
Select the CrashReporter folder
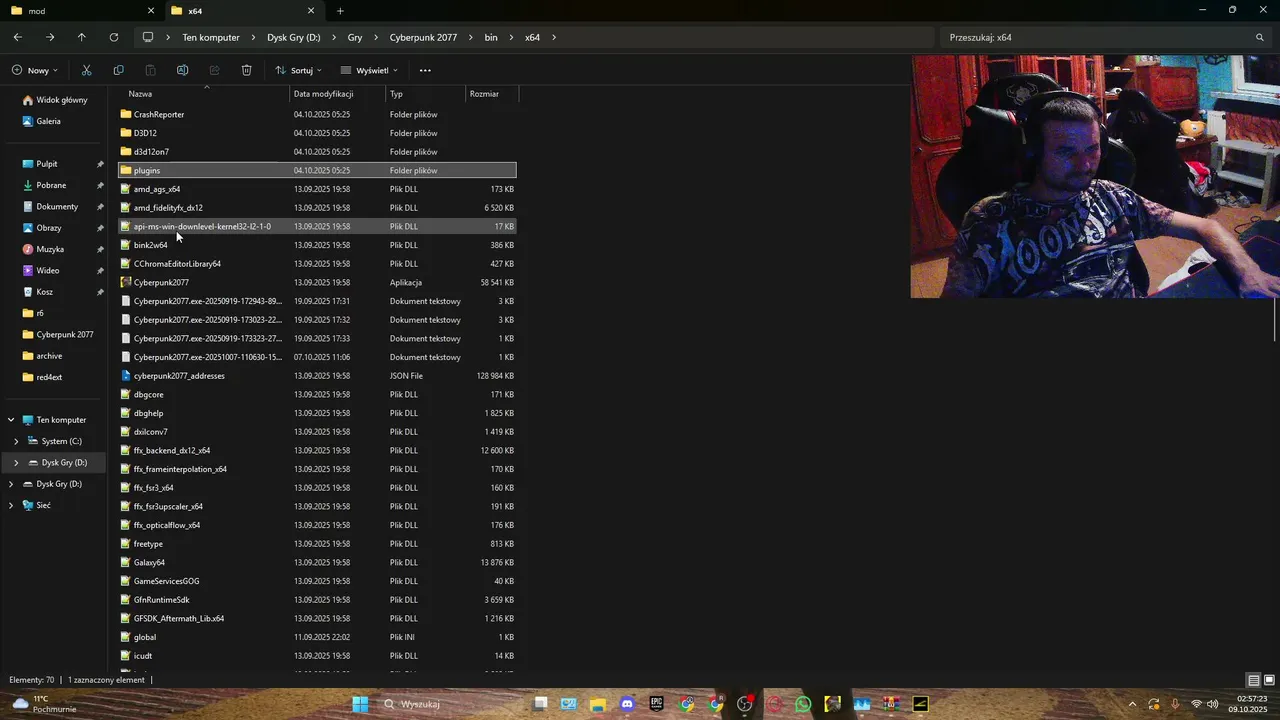(317, 114)
